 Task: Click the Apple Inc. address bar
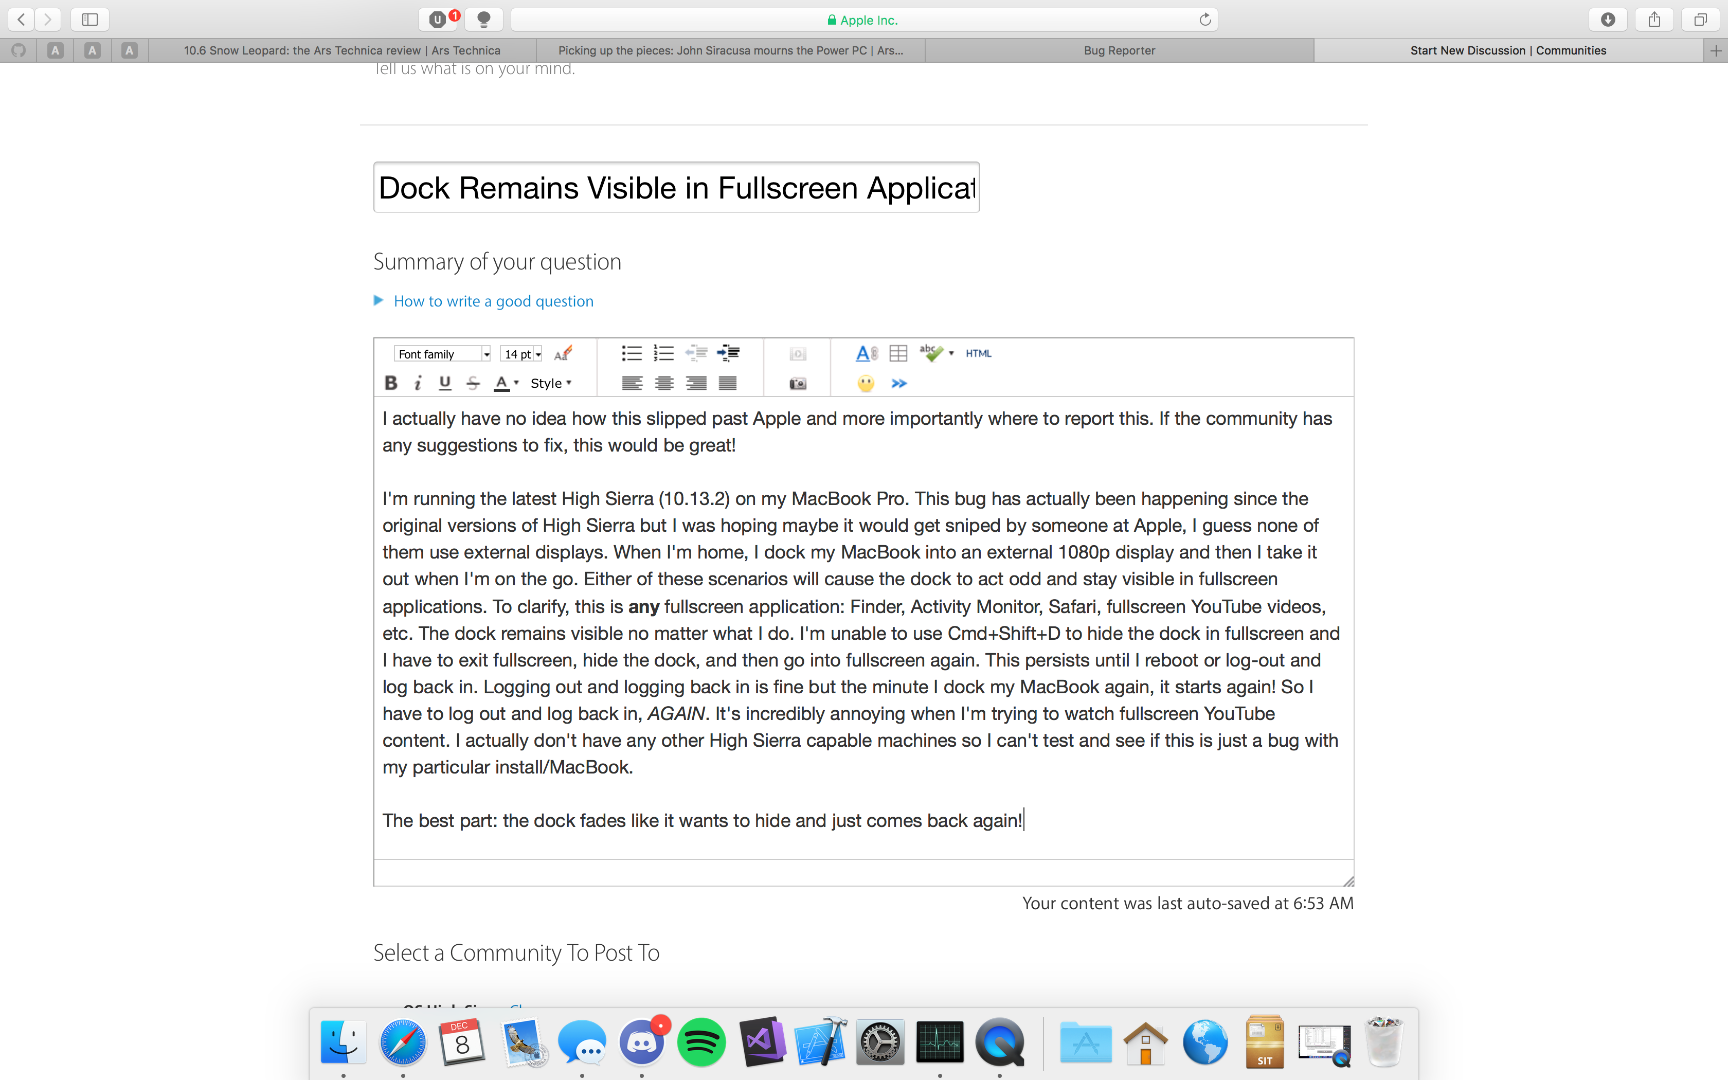(864, 19)
